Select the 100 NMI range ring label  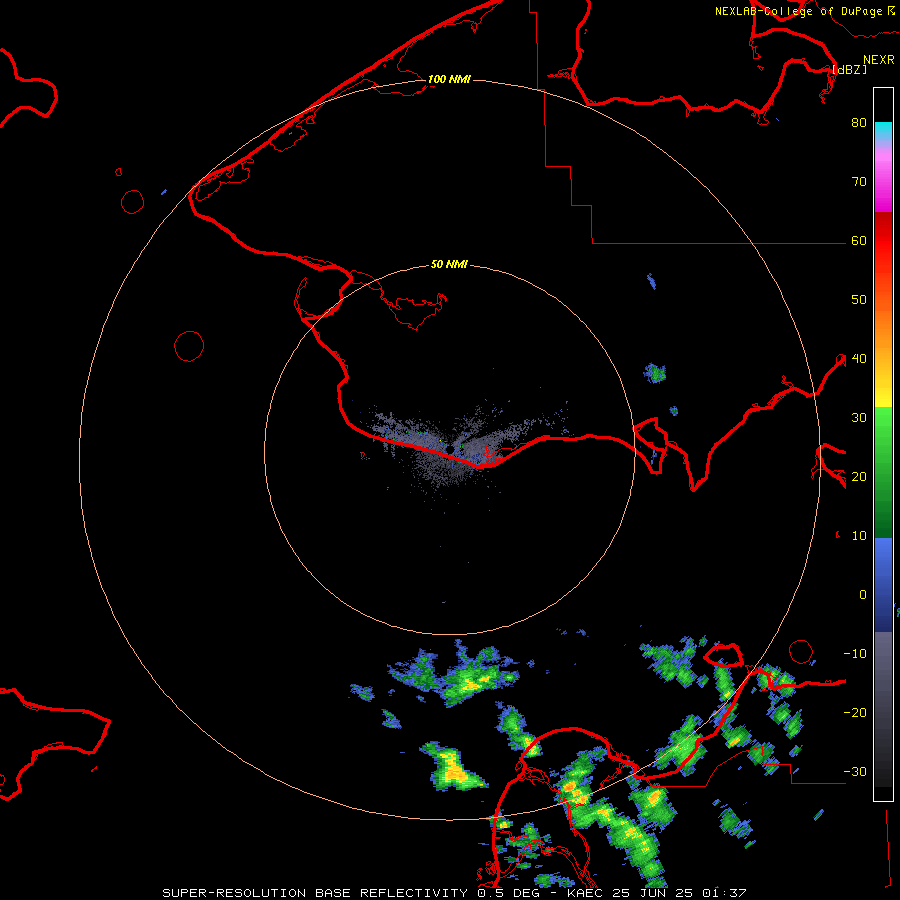click(449, 79)
